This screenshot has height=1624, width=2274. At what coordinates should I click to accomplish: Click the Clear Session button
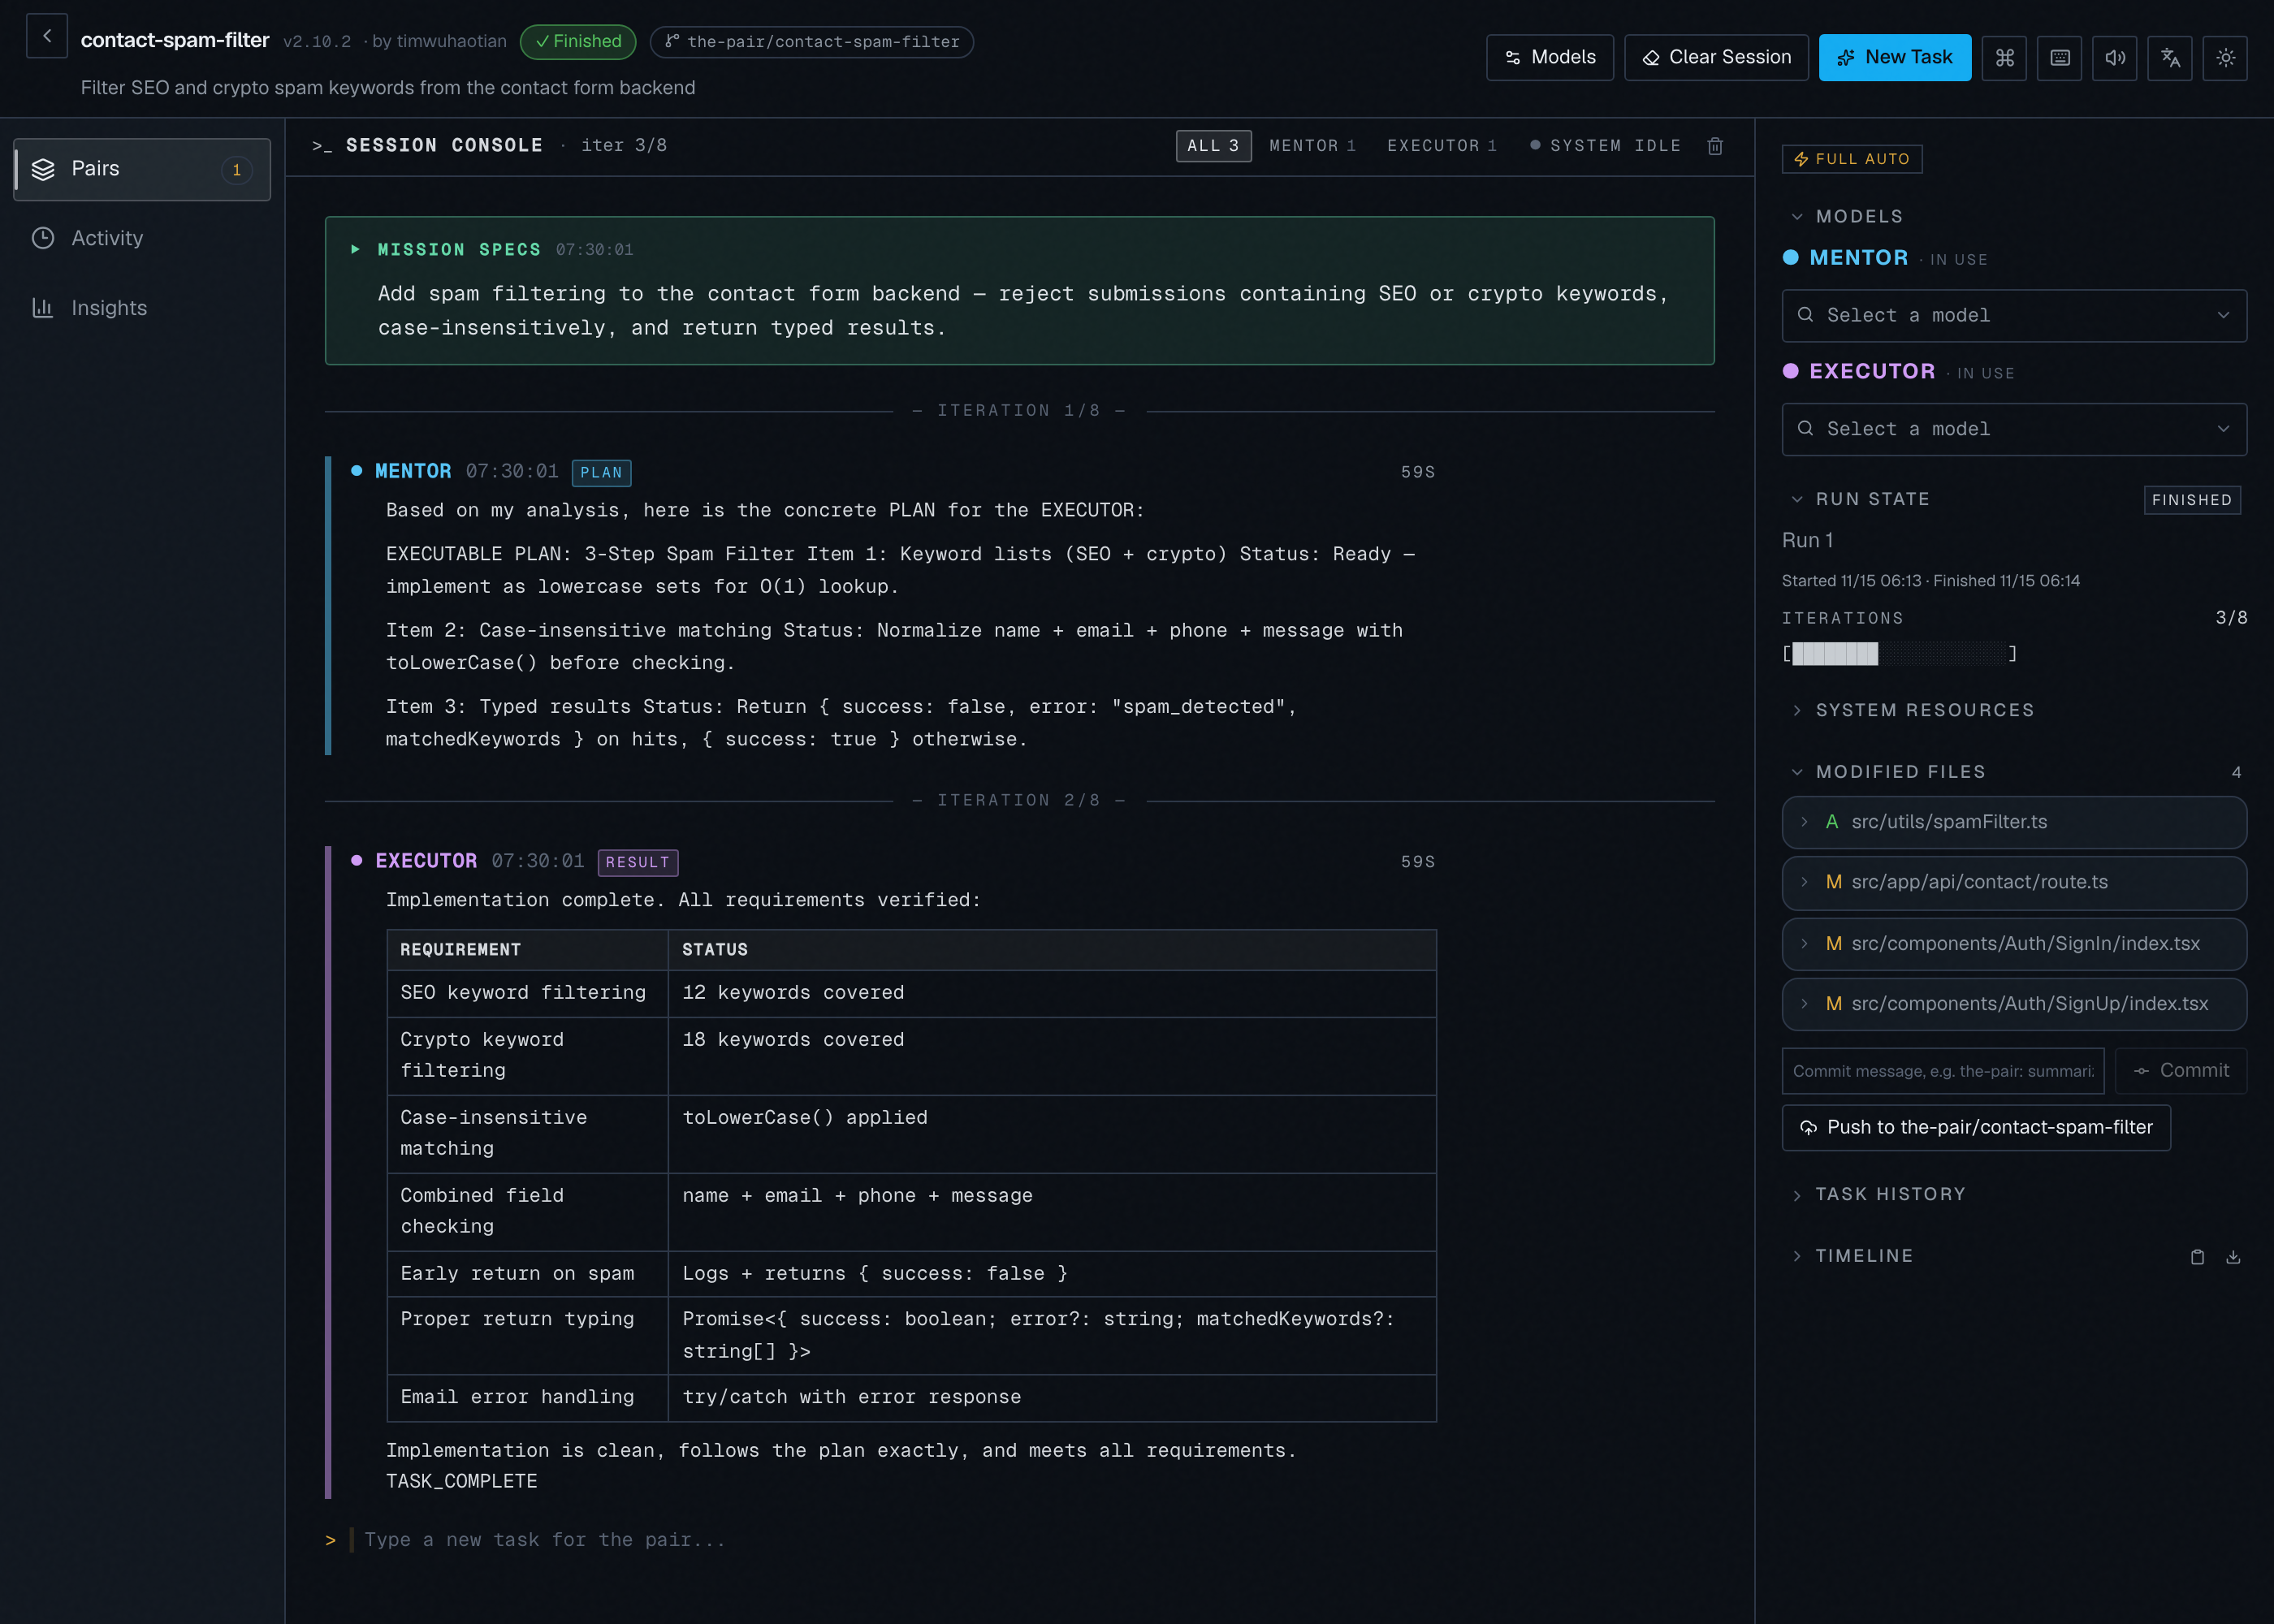point(1716,58)
